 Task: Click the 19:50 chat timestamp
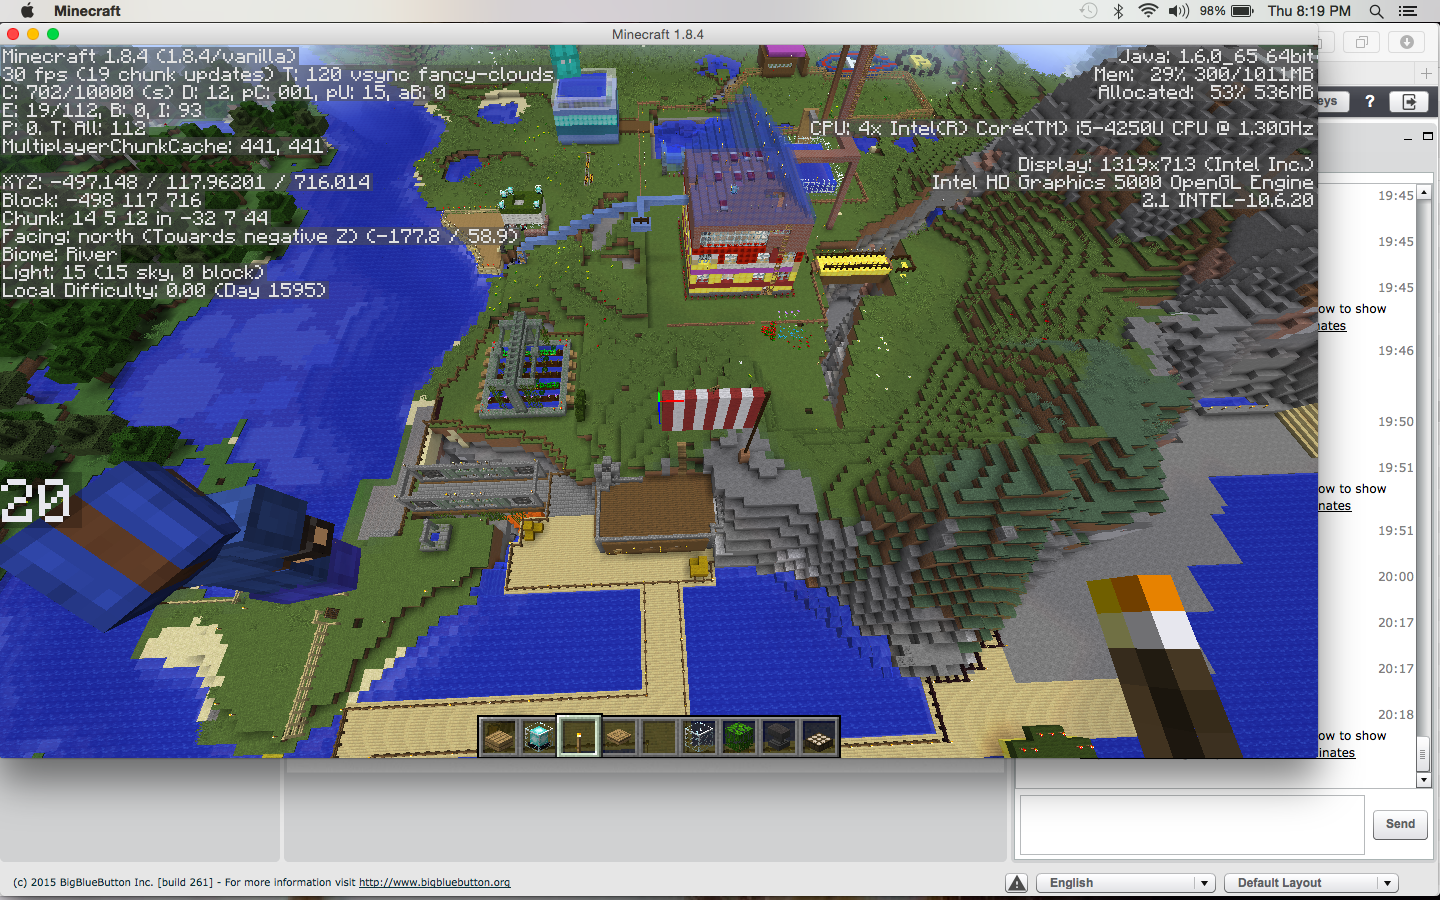1396,422
